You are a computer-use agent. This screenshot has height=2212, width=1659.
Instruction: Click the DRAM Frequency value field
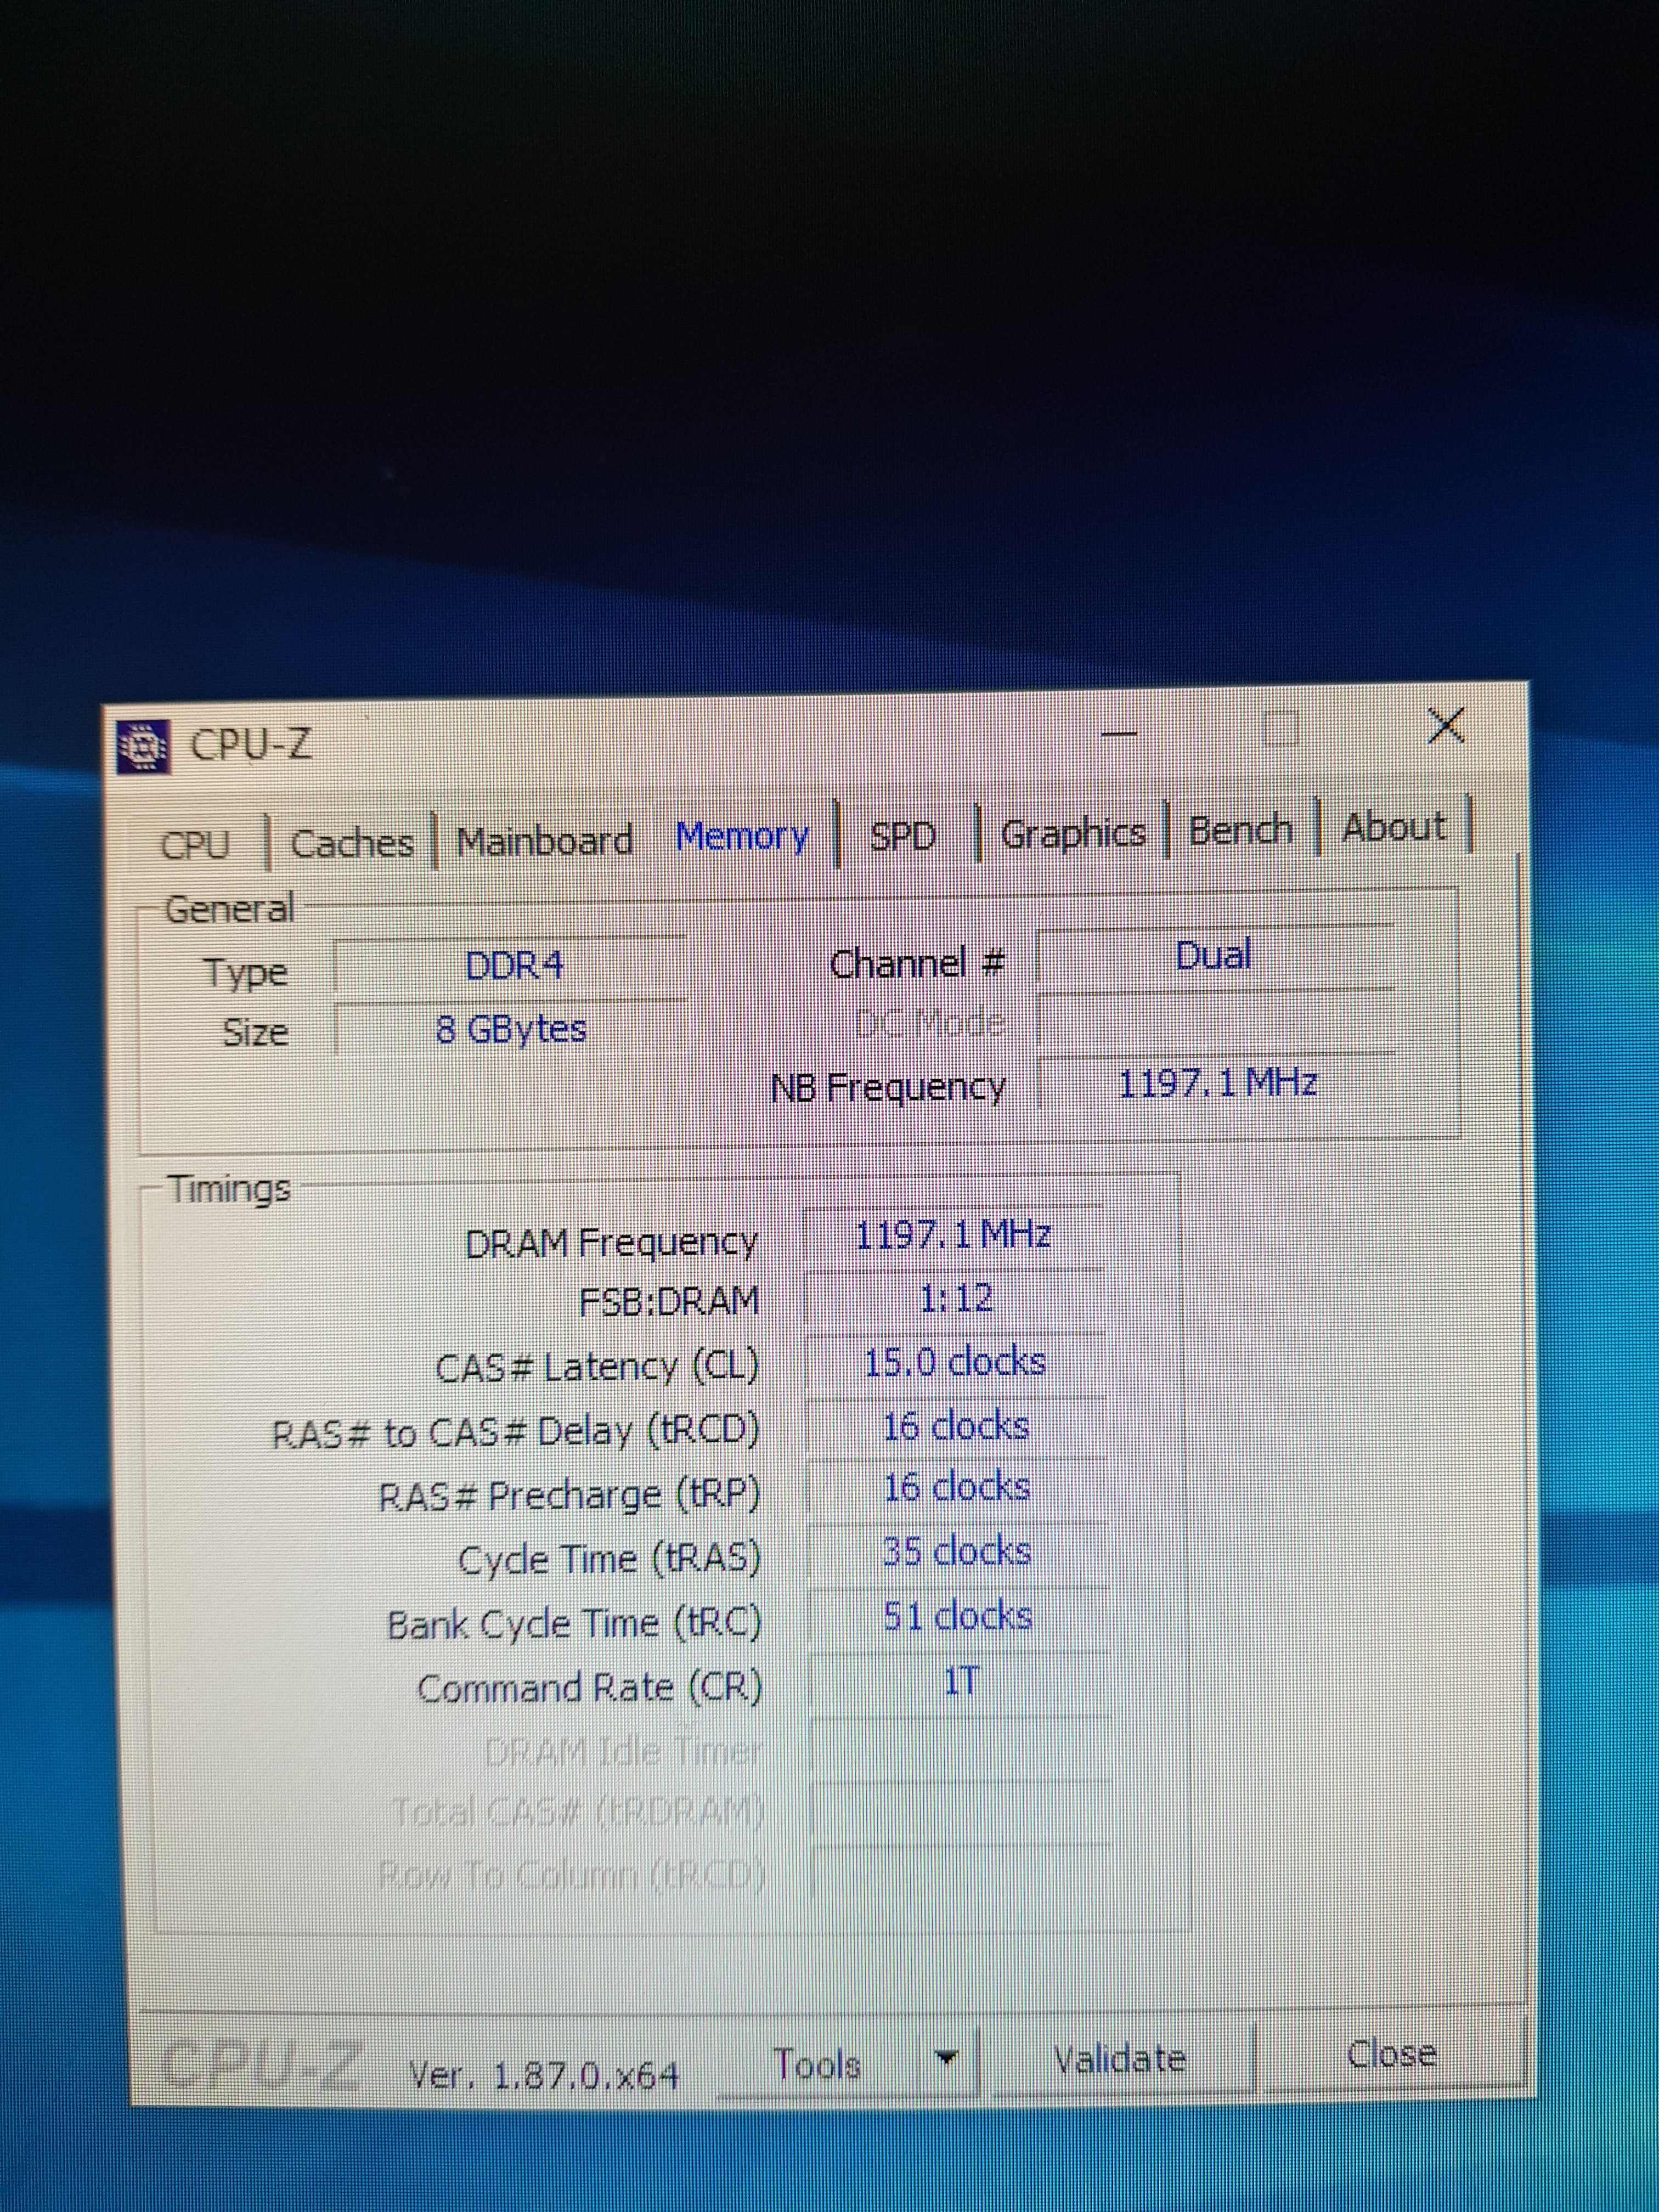tap(953, 1236)
